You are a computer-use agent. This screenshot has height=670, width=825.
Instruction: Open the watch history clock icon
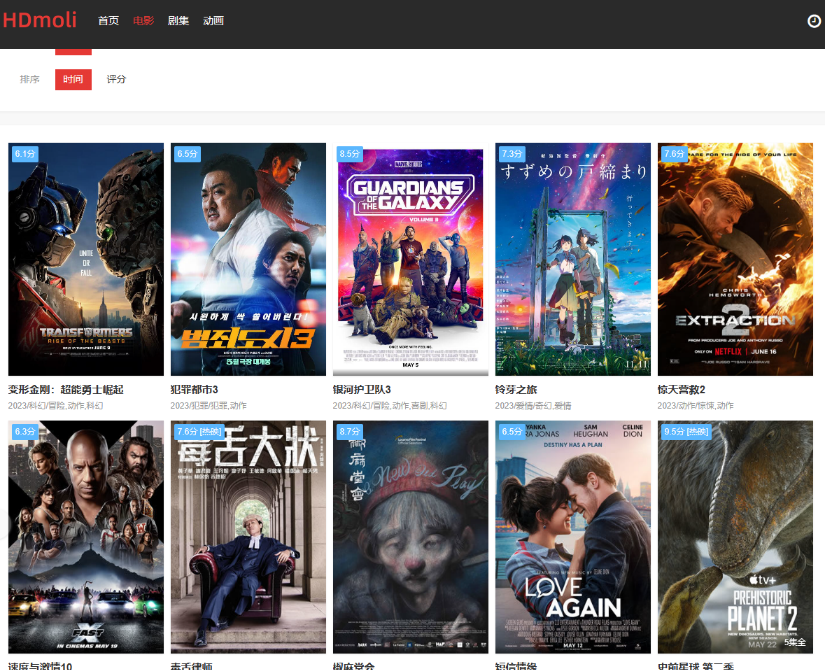(814, 21)
